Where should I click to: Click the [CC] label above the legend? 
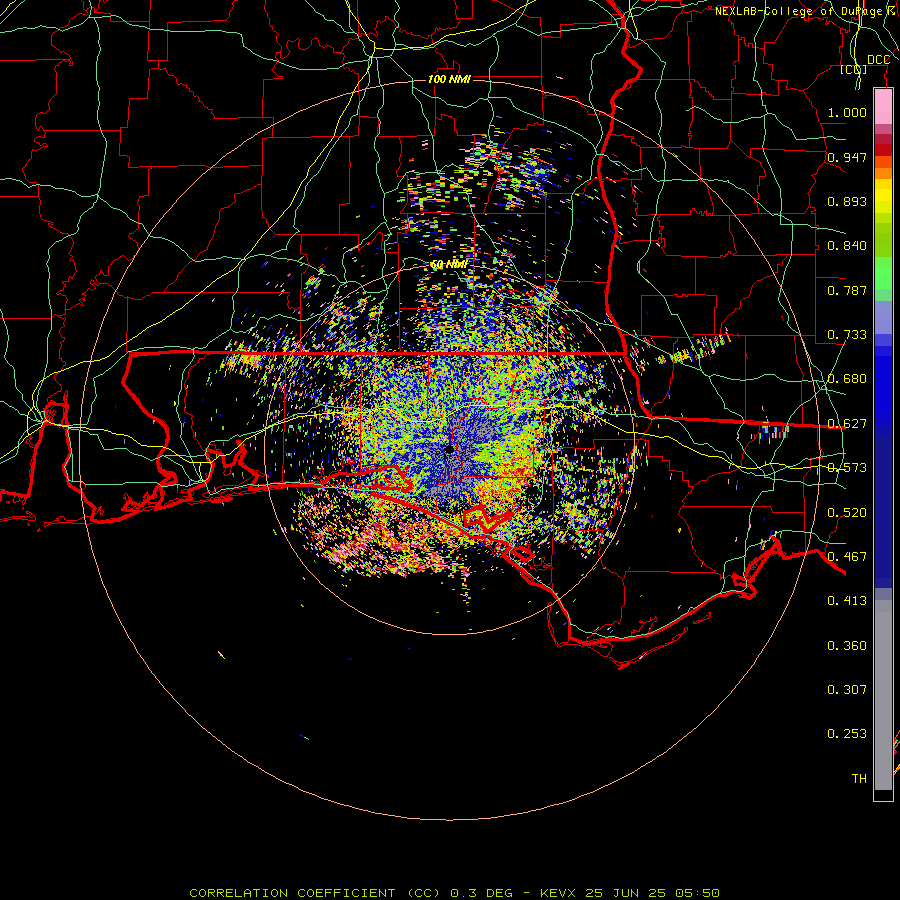click(x=854, y=69)
